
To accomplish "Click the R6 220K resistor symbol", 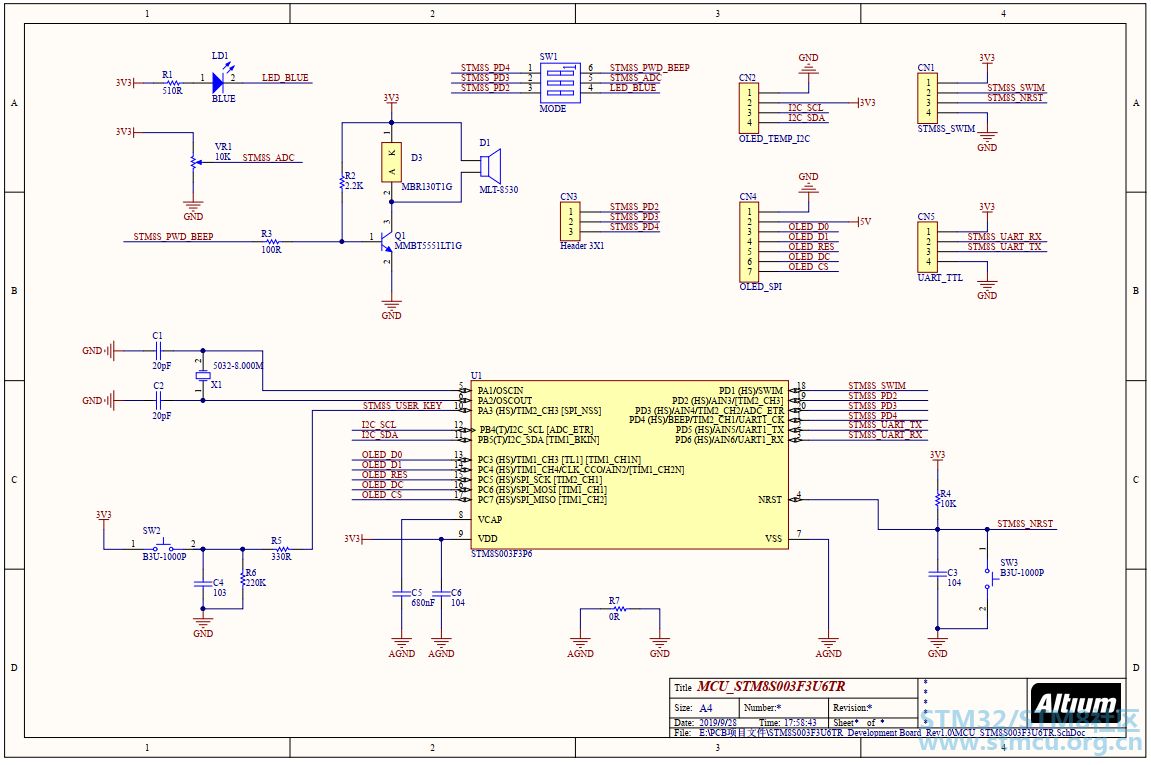I will click(x=243, y=579).
